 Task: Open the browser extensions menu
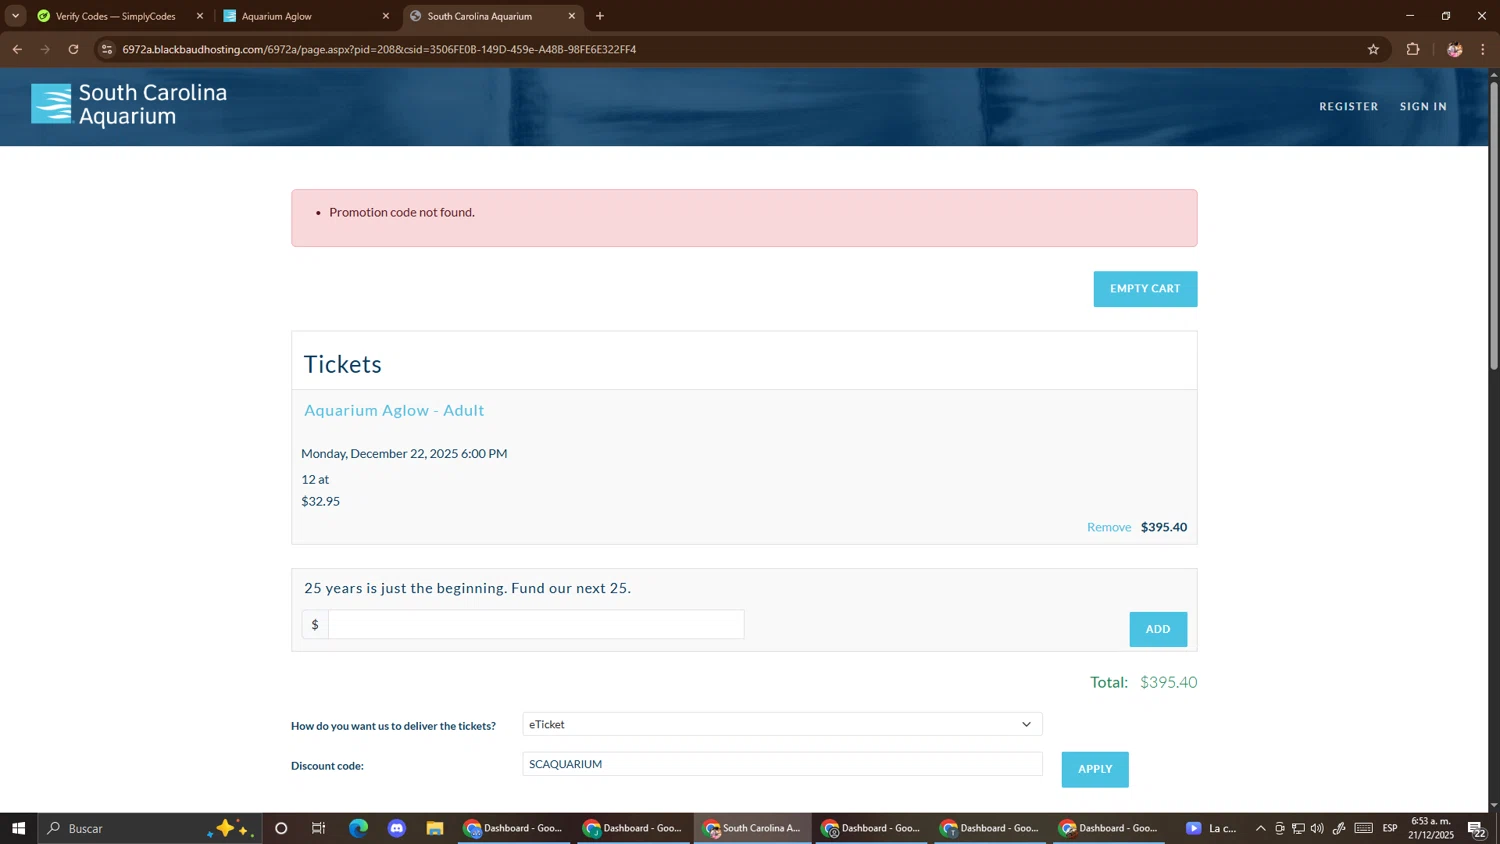coord(1413,49)
